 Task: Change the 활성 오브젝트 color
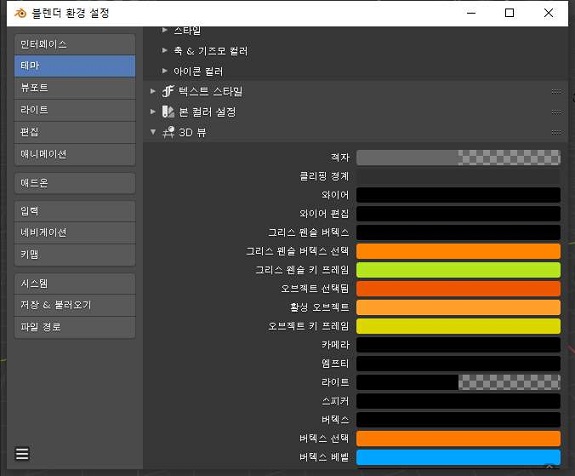click(458, 307)
